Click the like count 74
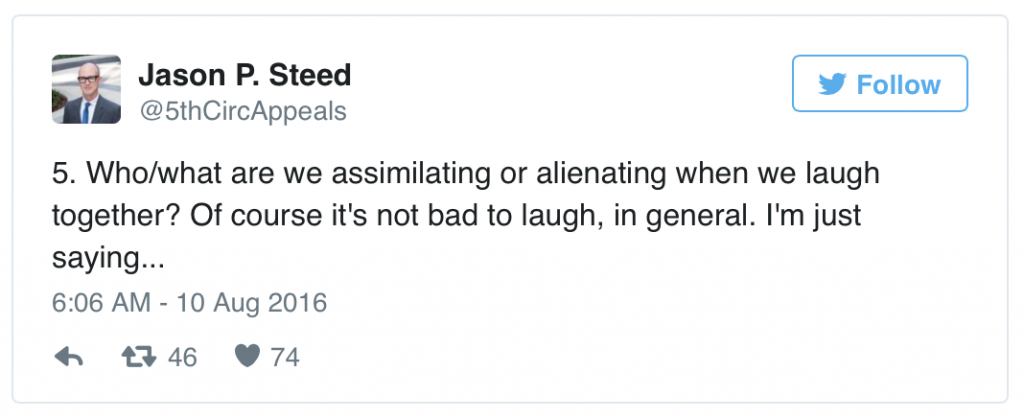 [x=285, y=357]
